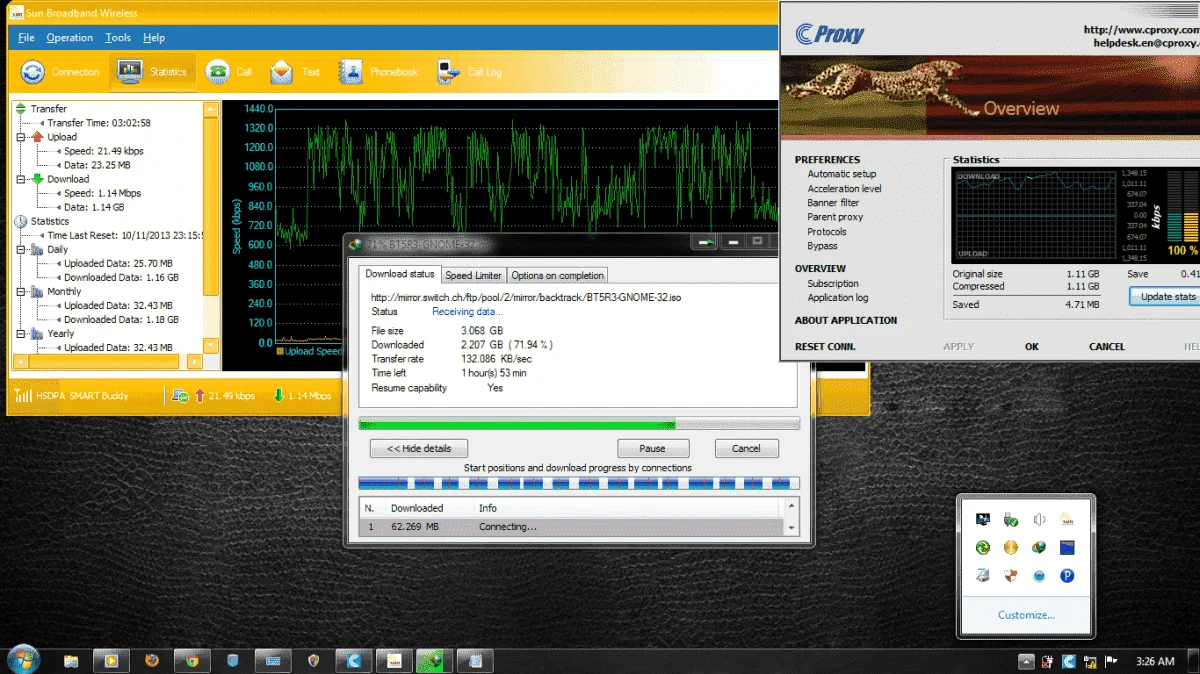Click the status bar download speed arrow
1200x674 pixels.
(278, 396)
